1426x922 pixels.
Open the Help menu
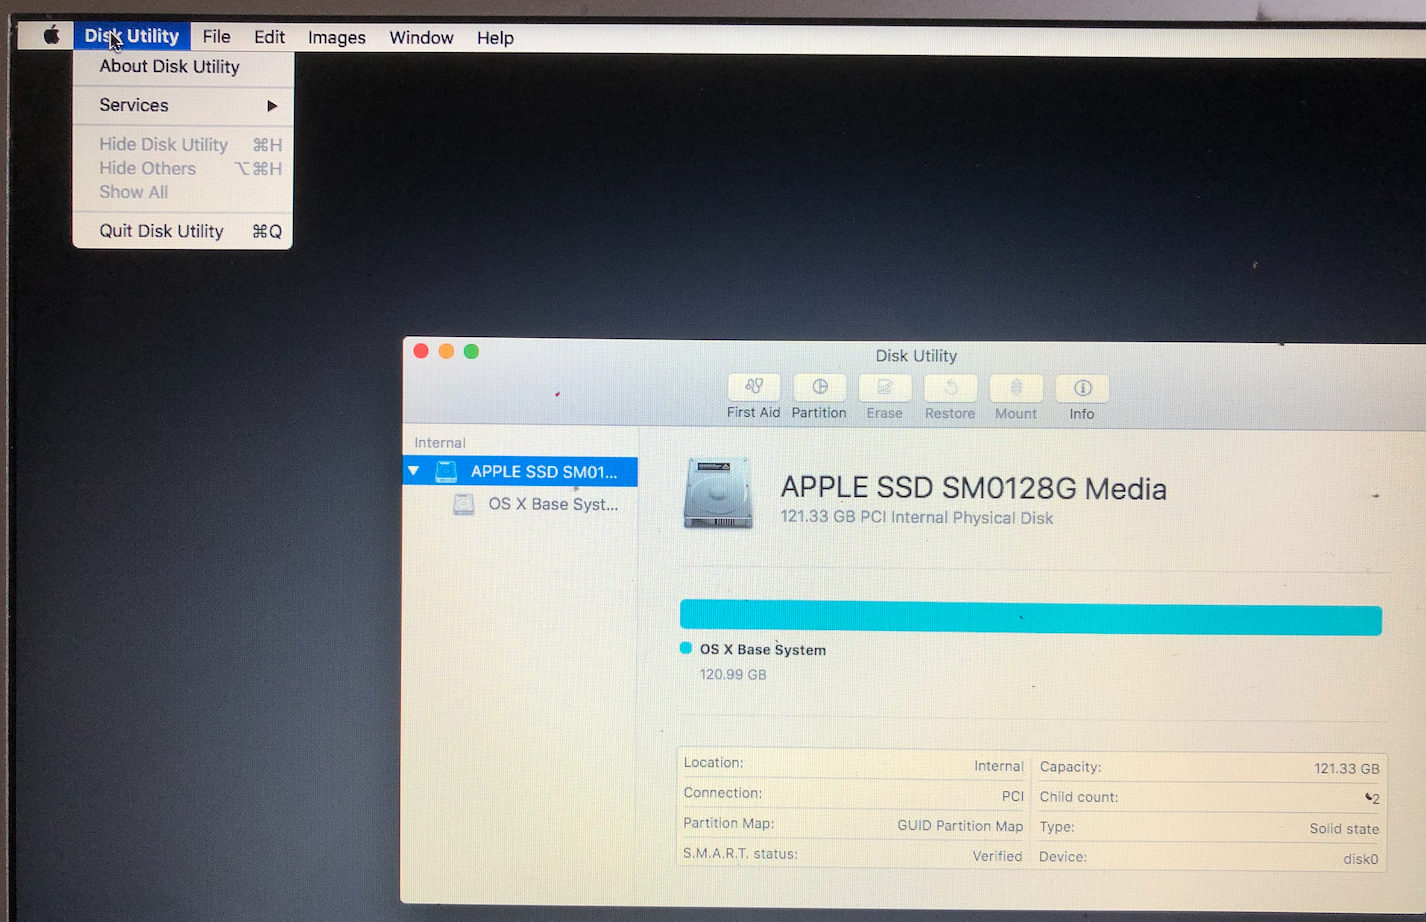tap(495, 38)
